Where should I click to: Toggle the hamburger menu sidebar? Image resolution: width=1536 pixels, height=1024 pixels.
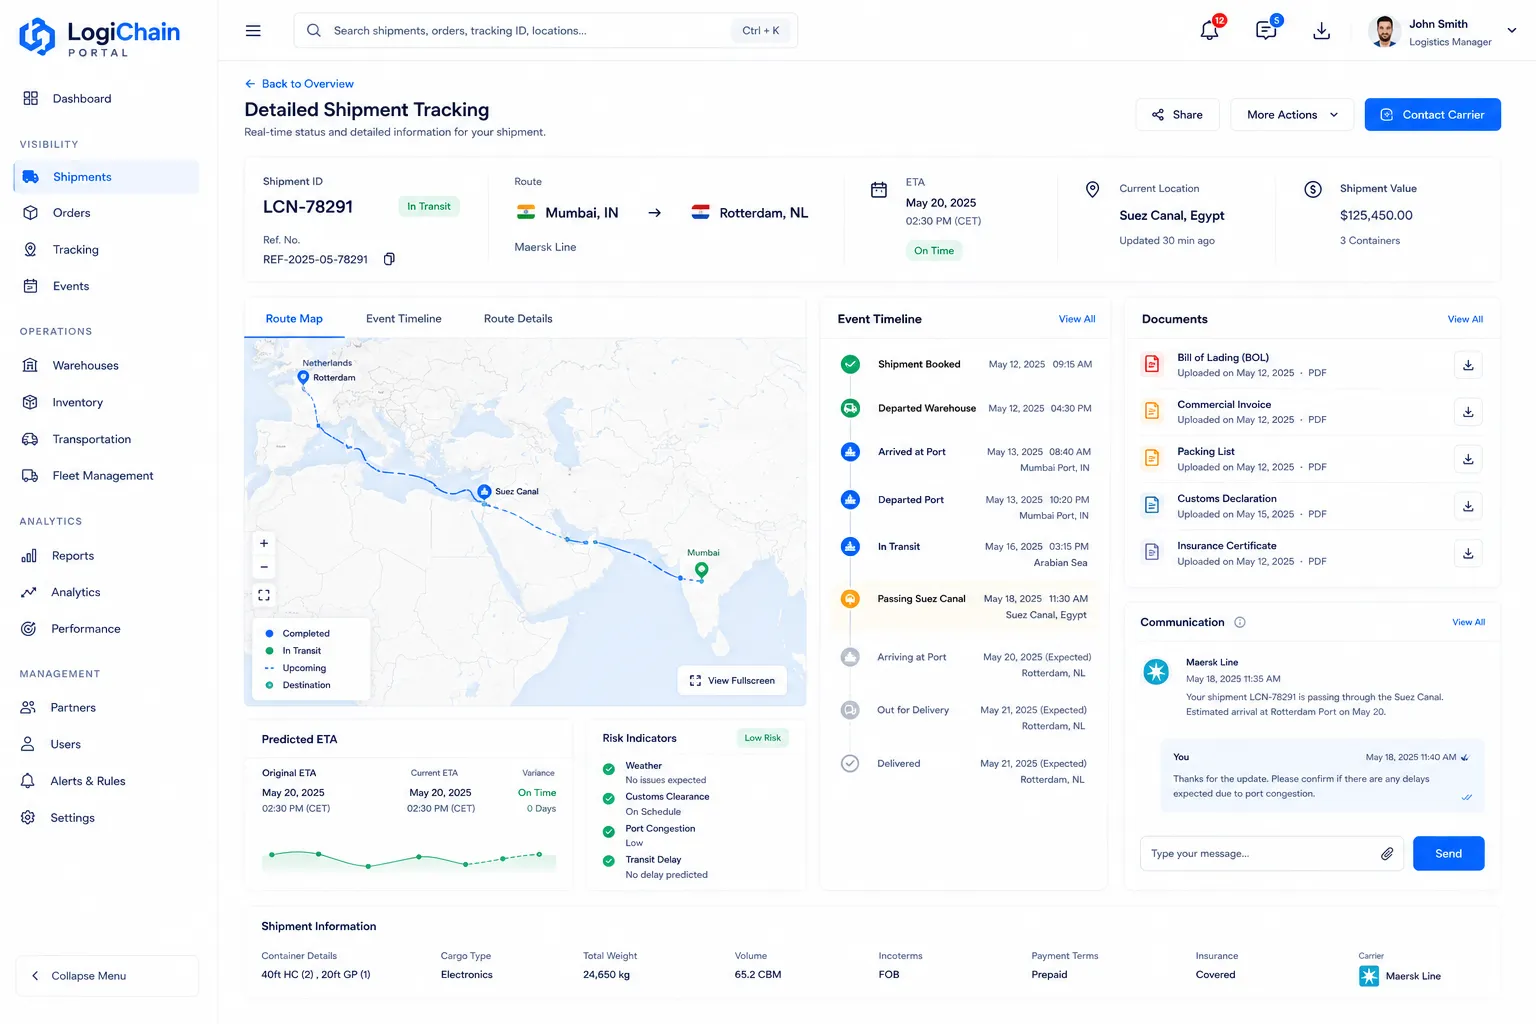coord(253,31)
